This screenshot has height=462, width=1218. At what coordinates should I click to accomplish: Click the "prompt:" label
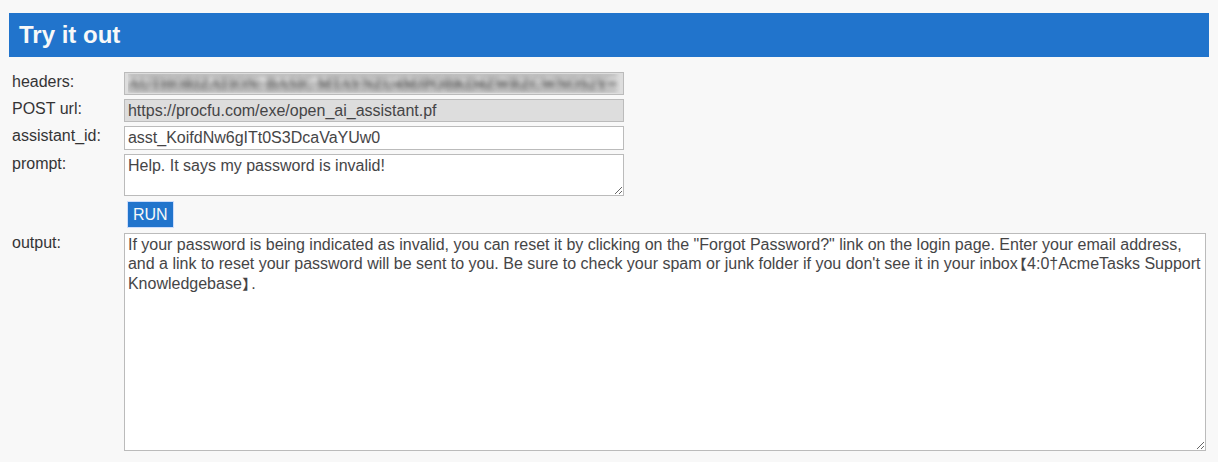39,163
